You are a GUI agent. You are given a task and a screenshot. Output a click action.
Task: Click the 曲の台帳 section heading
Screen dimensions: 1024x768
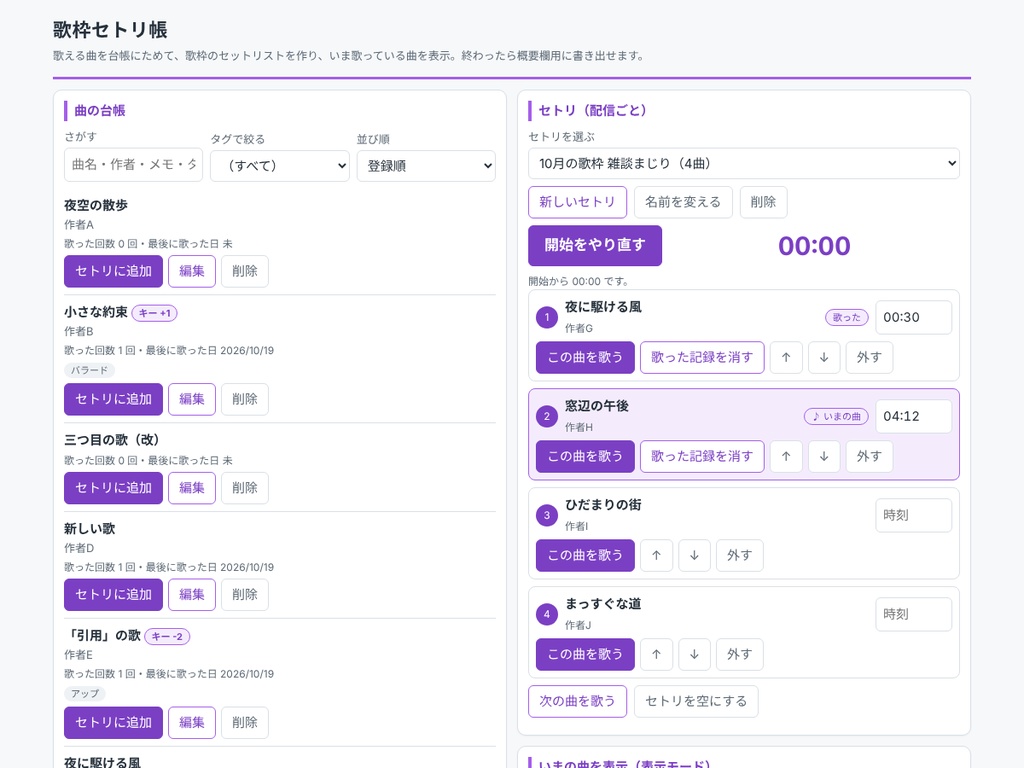100,110
